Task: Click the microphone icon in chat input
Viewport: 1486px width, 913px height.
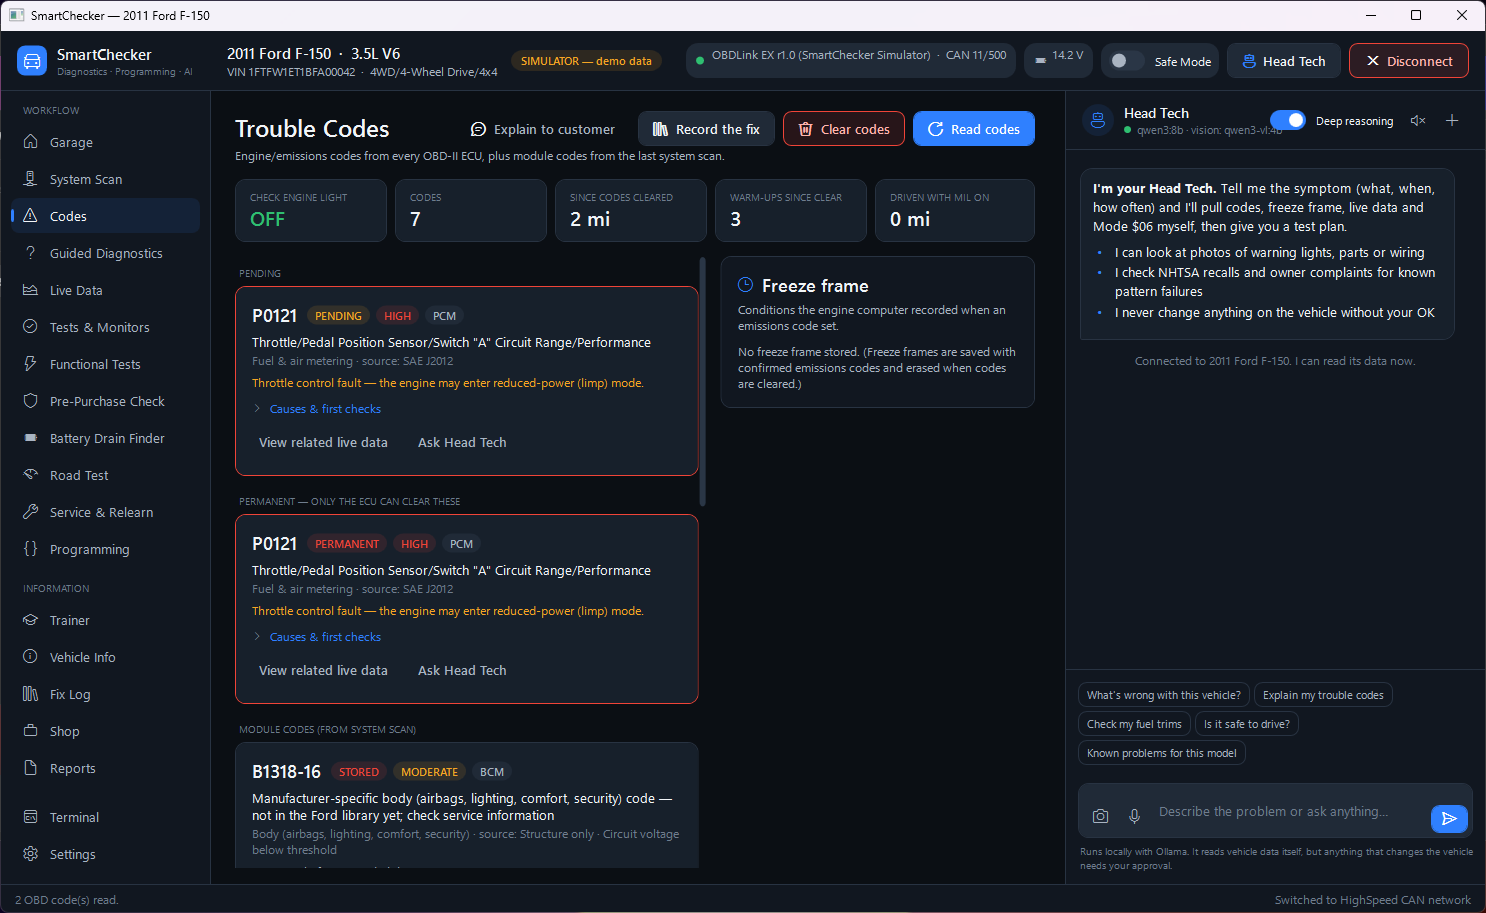Action: pos(1134,816)
